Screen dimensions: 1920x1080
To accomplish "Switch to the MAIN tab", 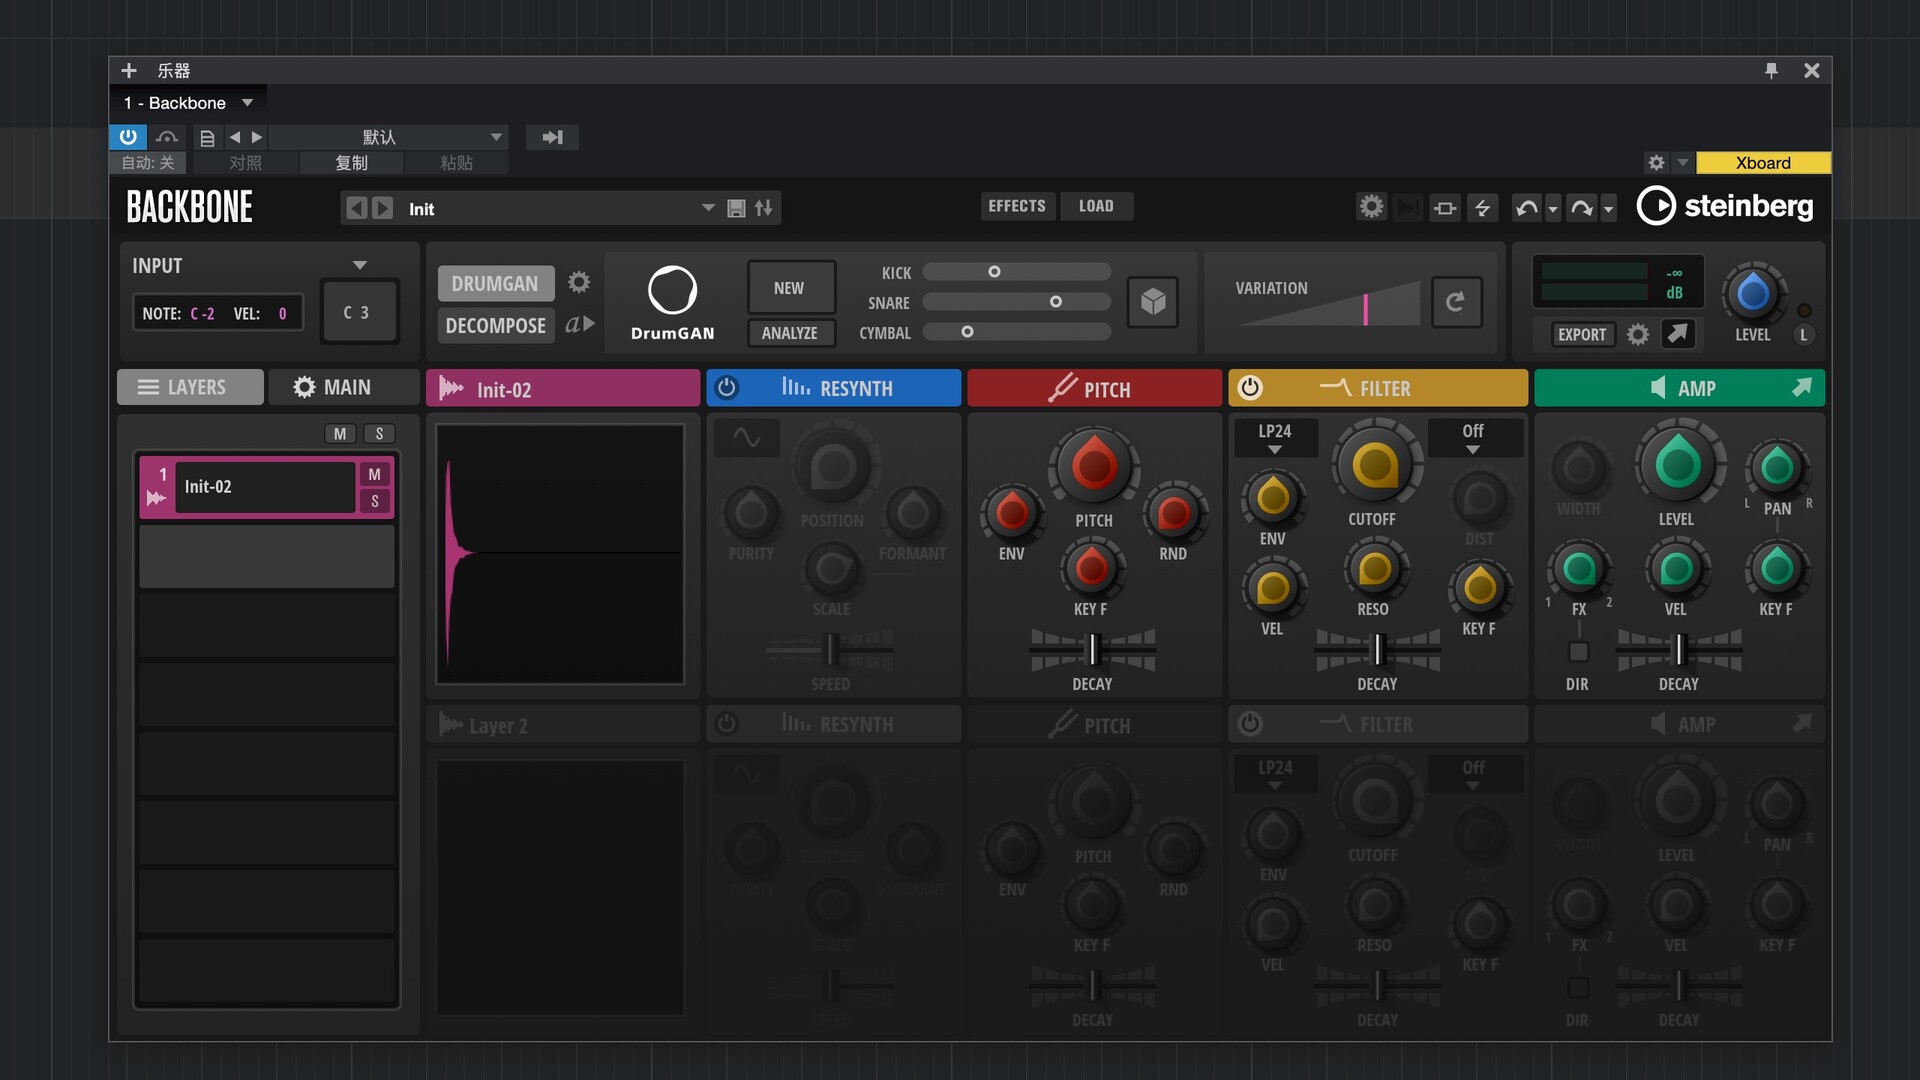I will point(343,387).
